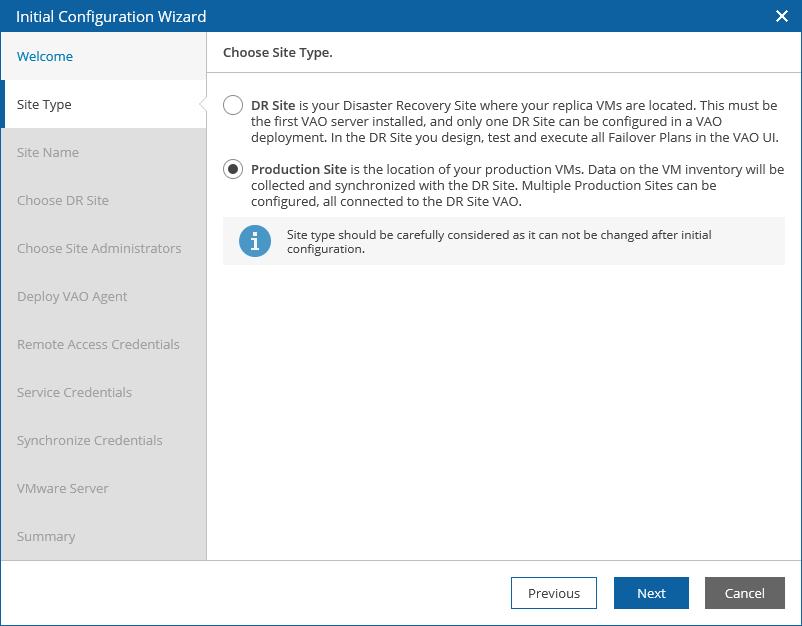The image size is (802, 626).
Task: Select the Production Site radio button
Action: pos(233,169)
